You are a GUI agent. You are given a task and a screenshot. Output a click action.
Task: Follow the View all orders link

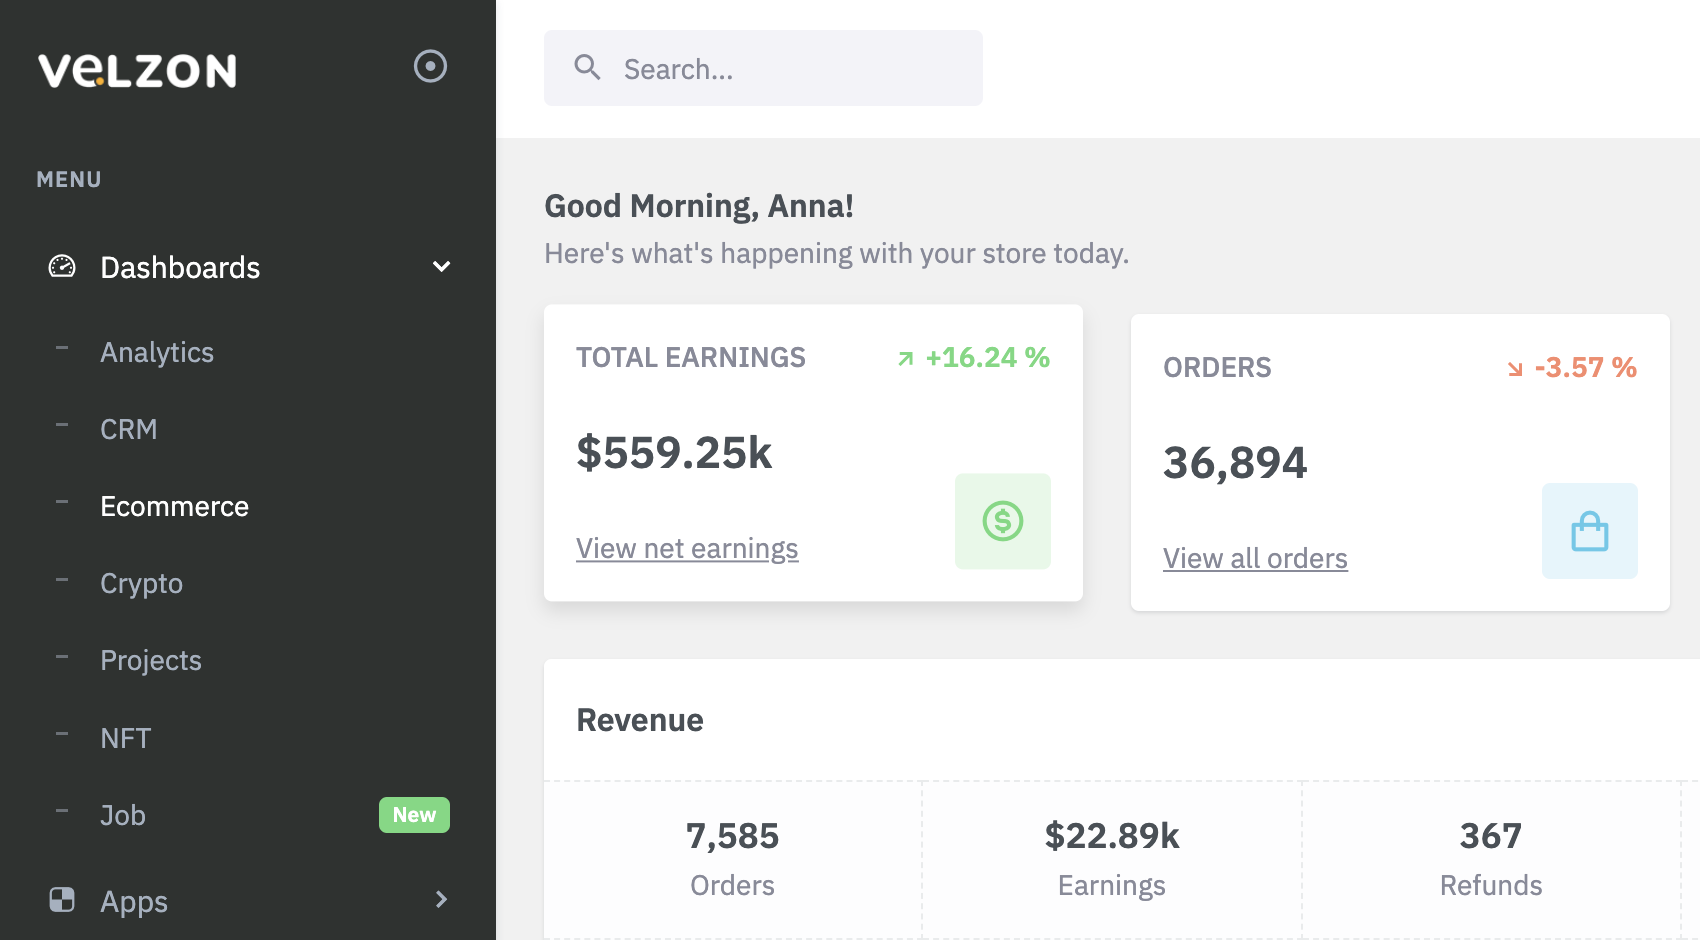pyautogui.click(x=1255, y=558)
